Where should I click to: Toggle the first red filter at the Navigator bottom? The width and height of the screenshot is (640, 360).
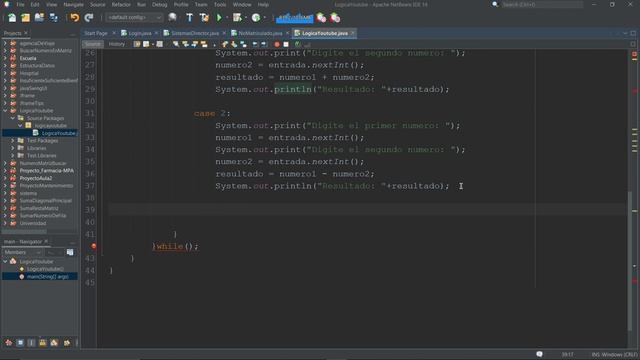[9, 343]
